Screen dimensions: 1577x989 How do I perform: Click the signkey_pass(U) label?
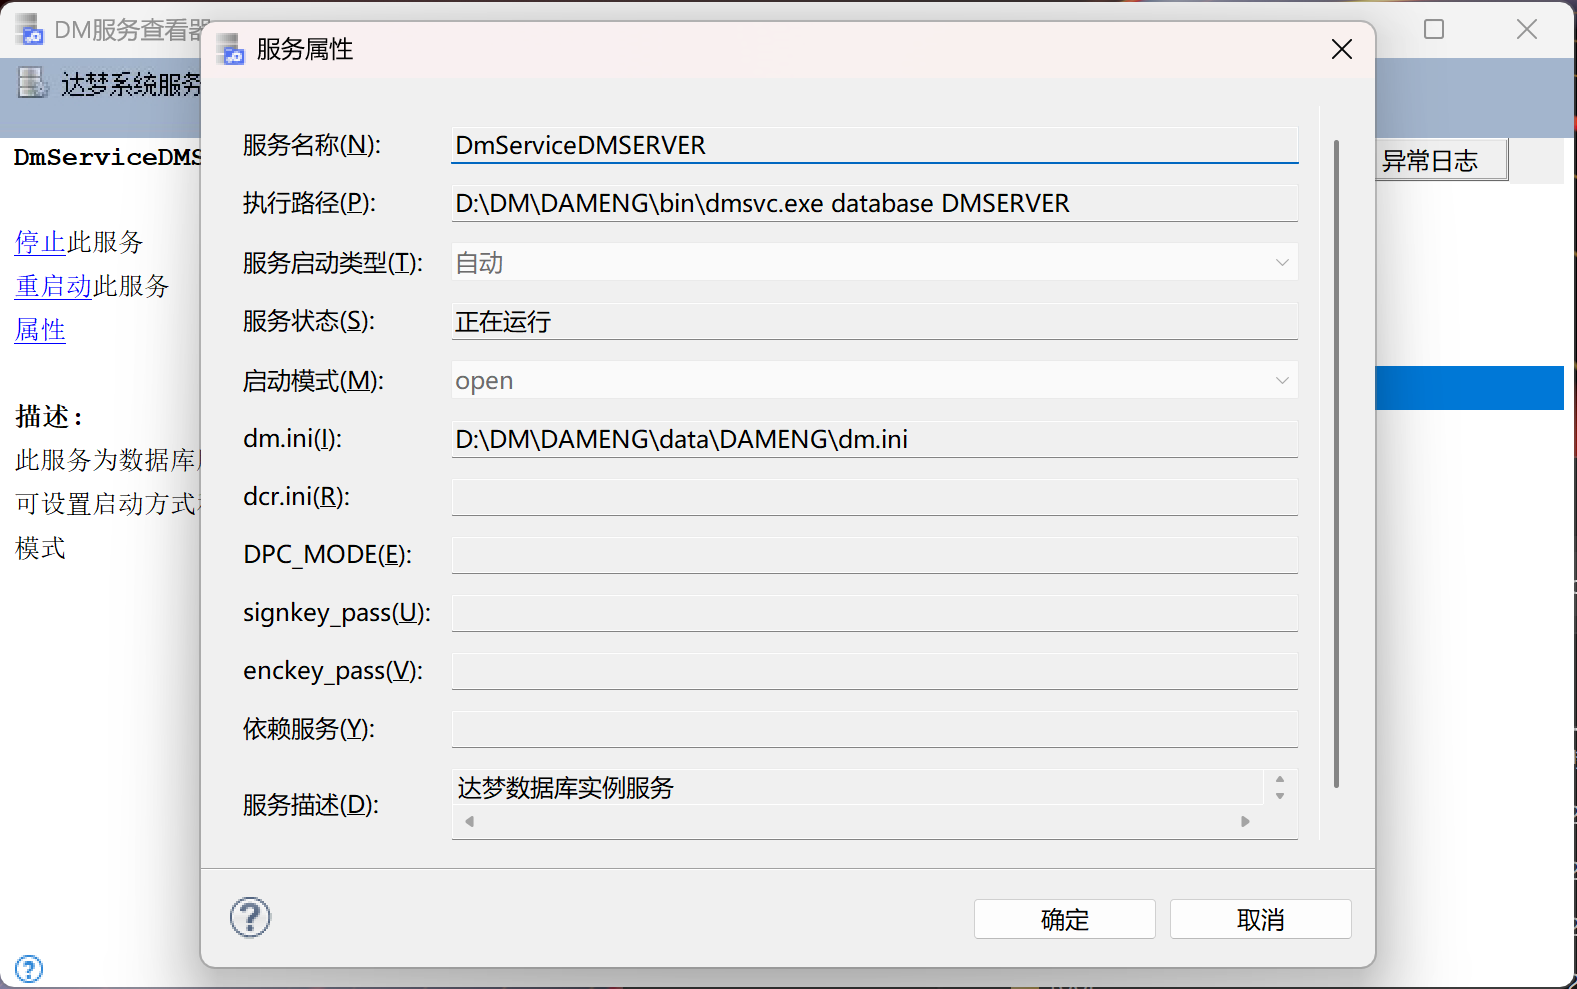pos(337,613)
